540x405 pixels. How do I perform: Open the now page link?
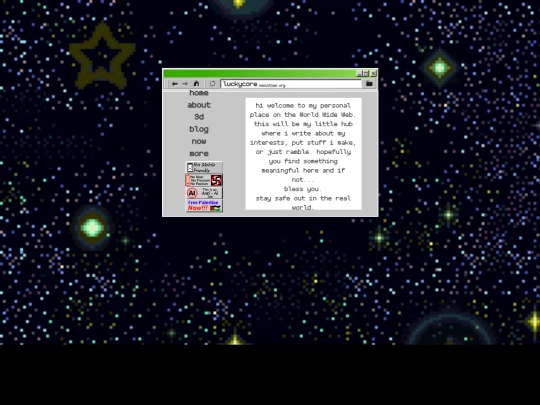coord(199,142)
